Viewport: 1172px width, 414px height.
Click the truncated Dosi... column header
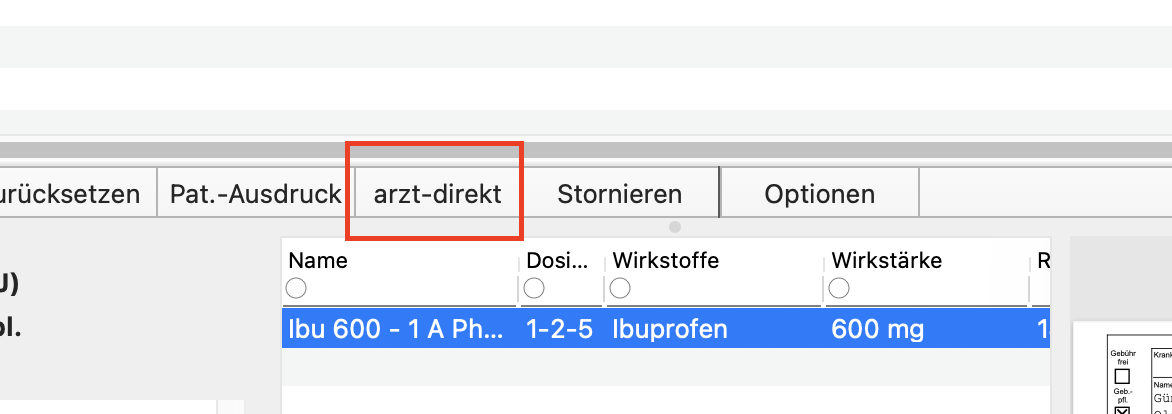coord(557,260)
